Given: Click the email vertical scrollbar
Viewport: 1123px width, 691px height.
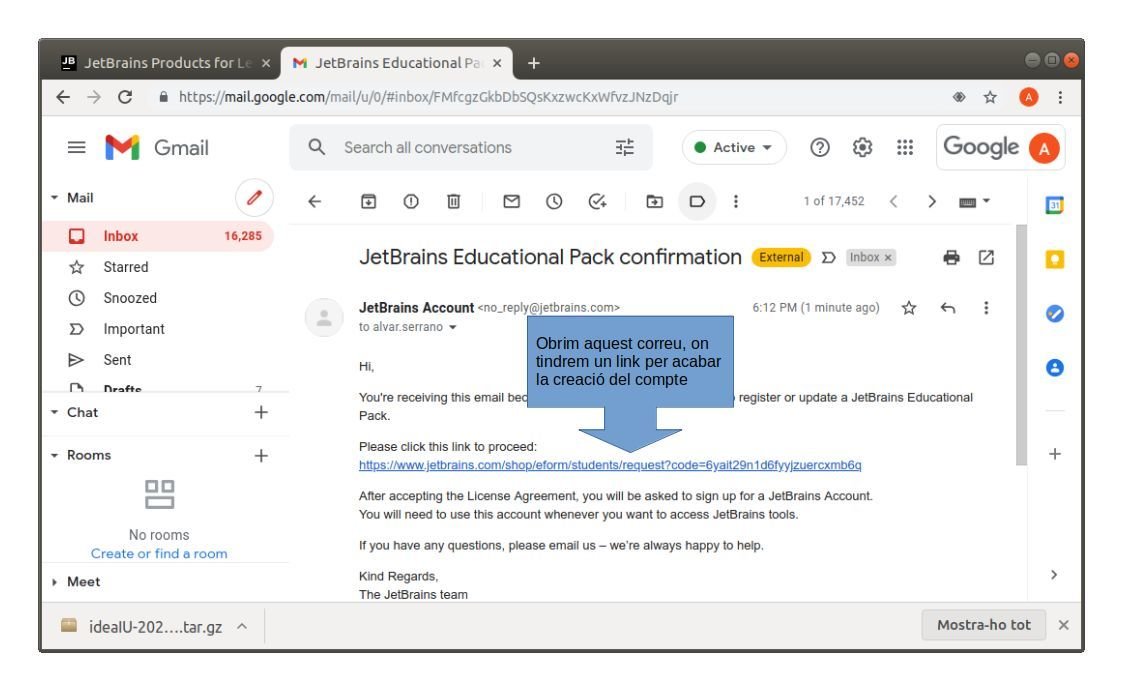Looking at the screenshot, I should [x=1021, y=345].
